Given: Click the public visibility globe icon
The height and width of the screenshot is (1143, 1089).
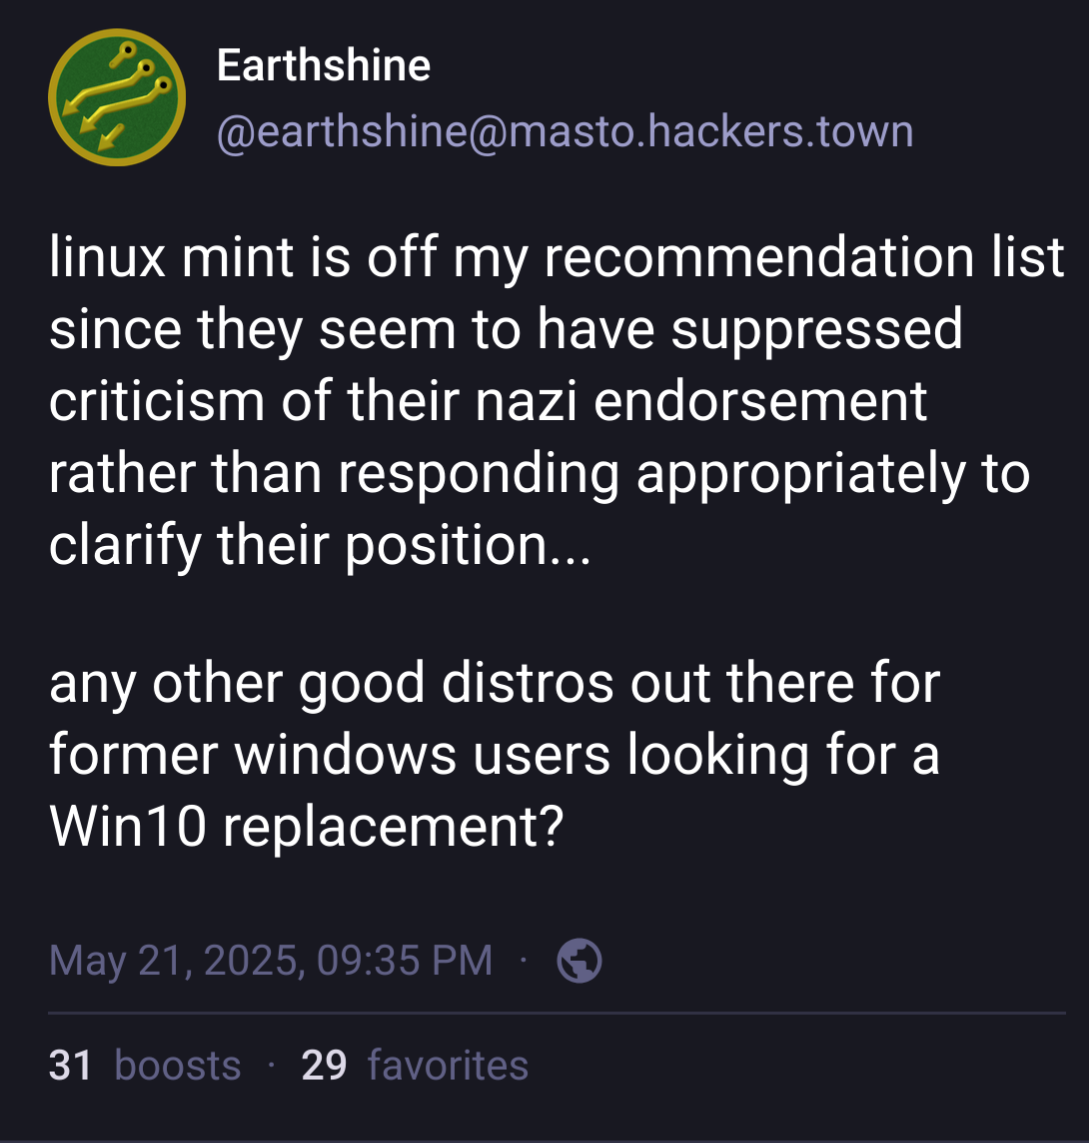Looking at the screenshot, I should coord(579,961).
